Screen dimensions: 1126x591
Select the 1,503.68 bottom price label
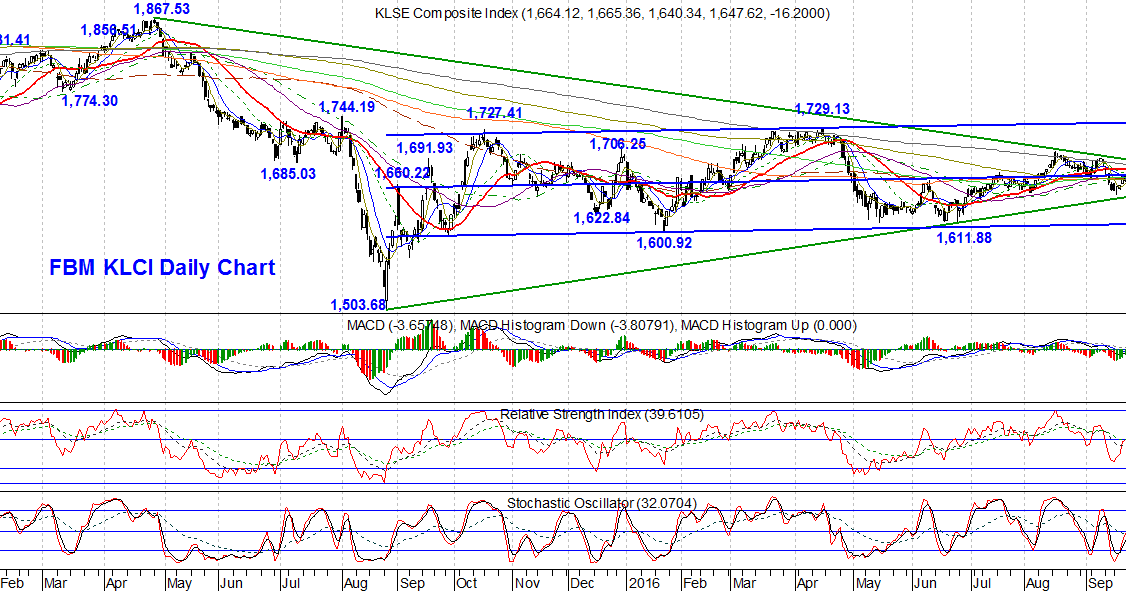point(357,304)
